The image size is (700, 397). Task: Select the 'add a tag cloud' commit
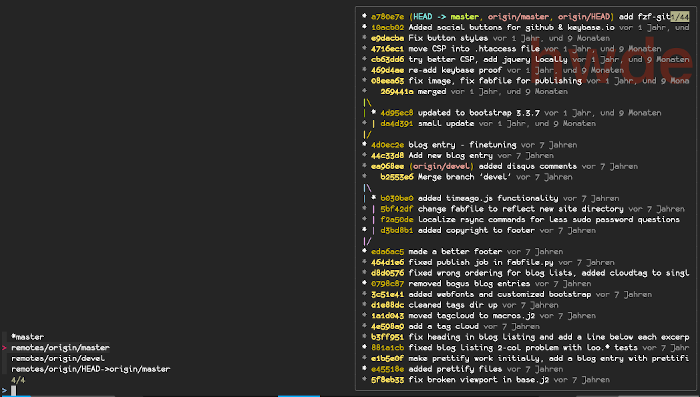coord(443,326)
